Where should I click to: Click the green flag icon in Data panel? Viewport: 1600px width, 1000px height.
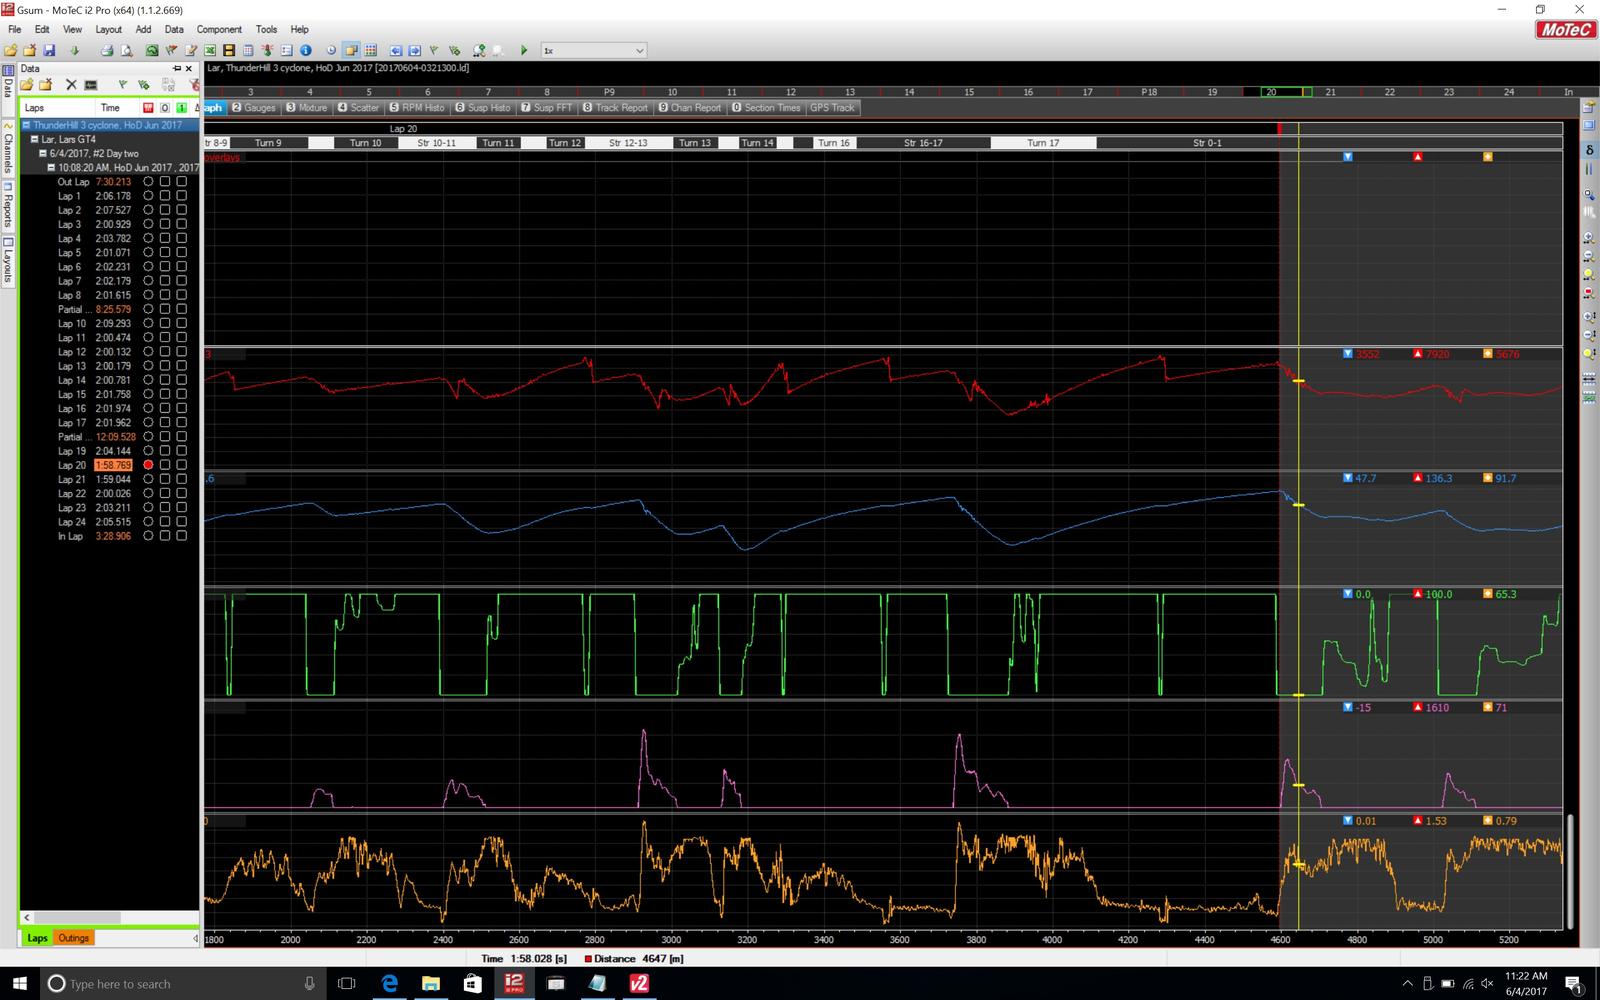(123, 85)
